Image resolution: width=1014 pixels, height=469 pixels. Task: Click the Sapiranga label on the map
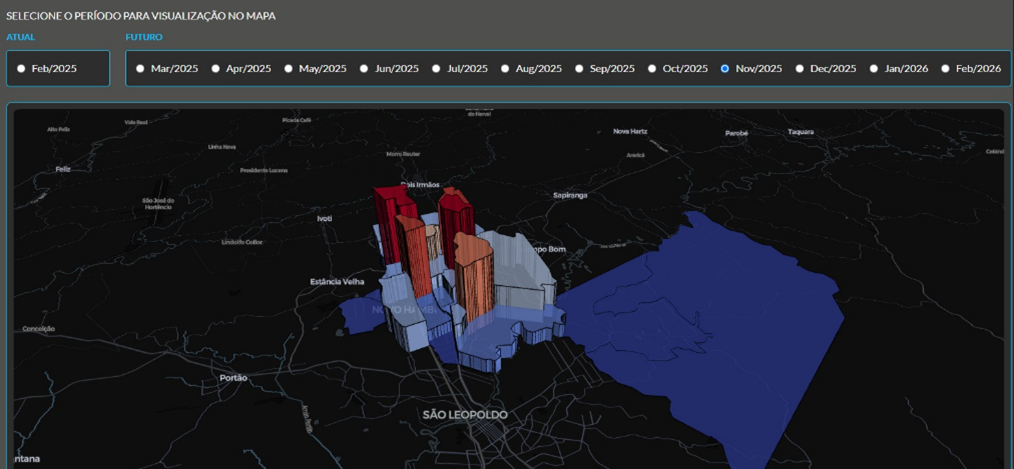tap(570, 195)
